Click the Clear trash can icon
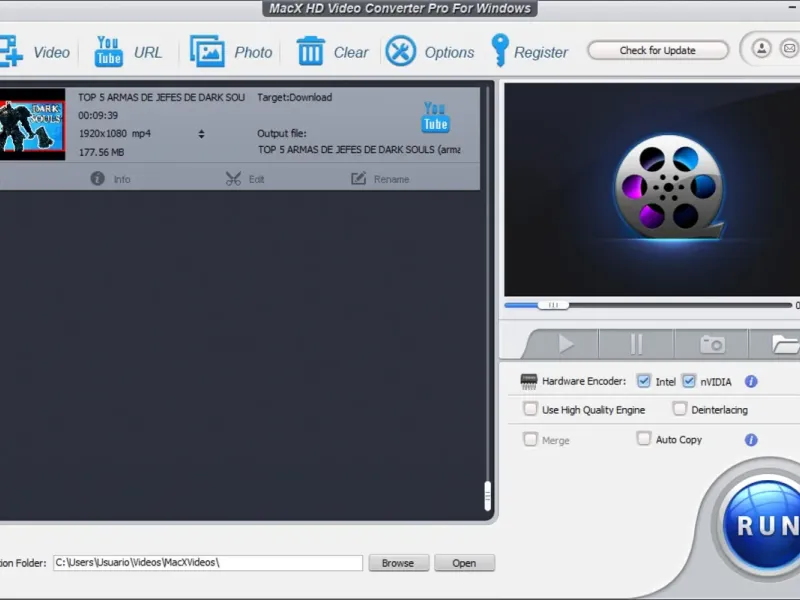800x600 pixels. tap(310, 51)
